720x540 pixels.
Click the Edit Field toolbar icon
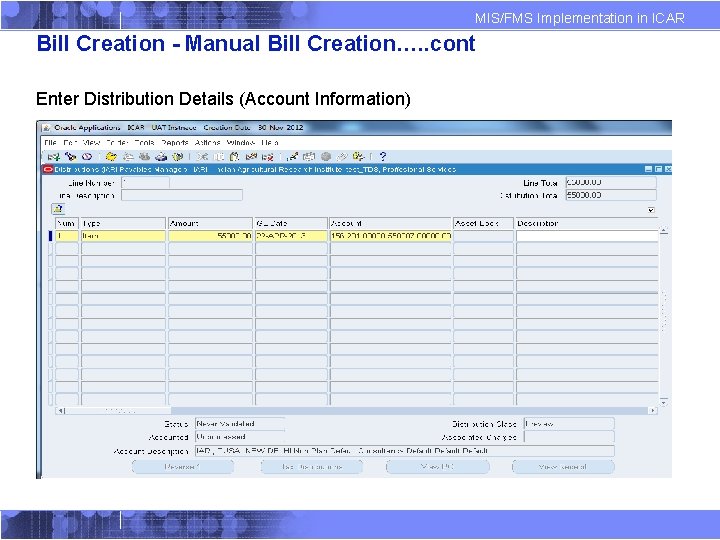292,157
